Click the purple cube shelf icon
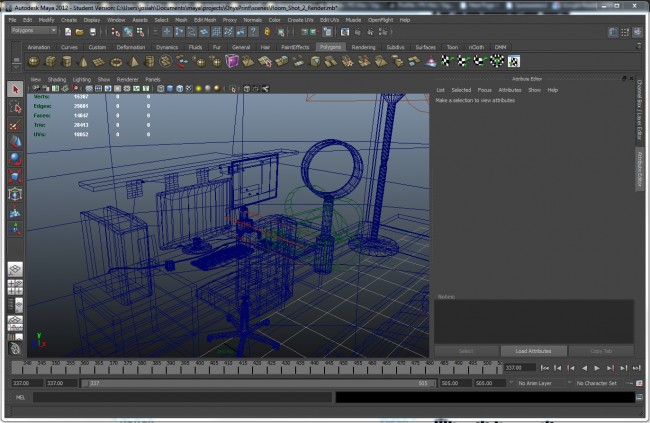650x423 pixels. (232, 61)
